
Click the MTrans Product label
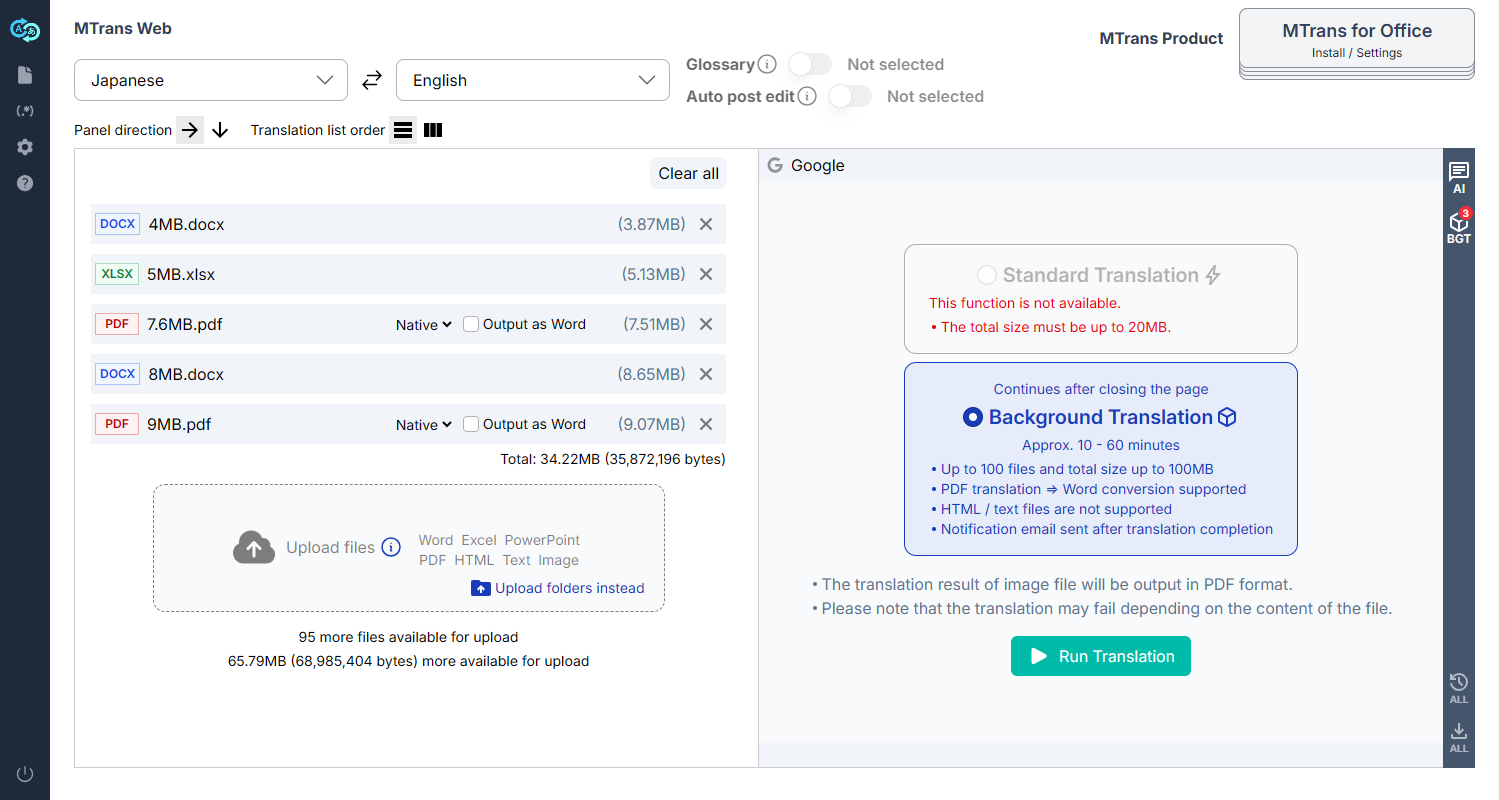[x=1161, y=38]
